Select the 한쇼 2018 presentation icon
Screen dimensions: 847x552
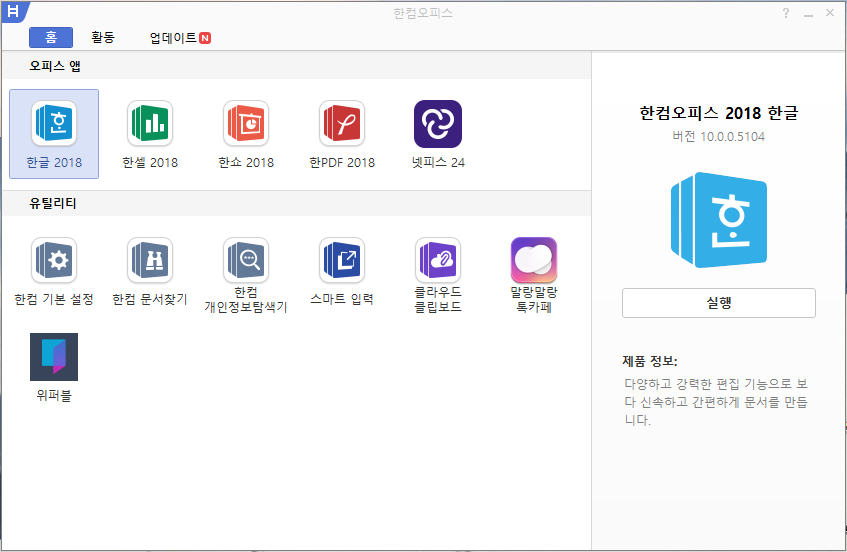pos(246,124)
